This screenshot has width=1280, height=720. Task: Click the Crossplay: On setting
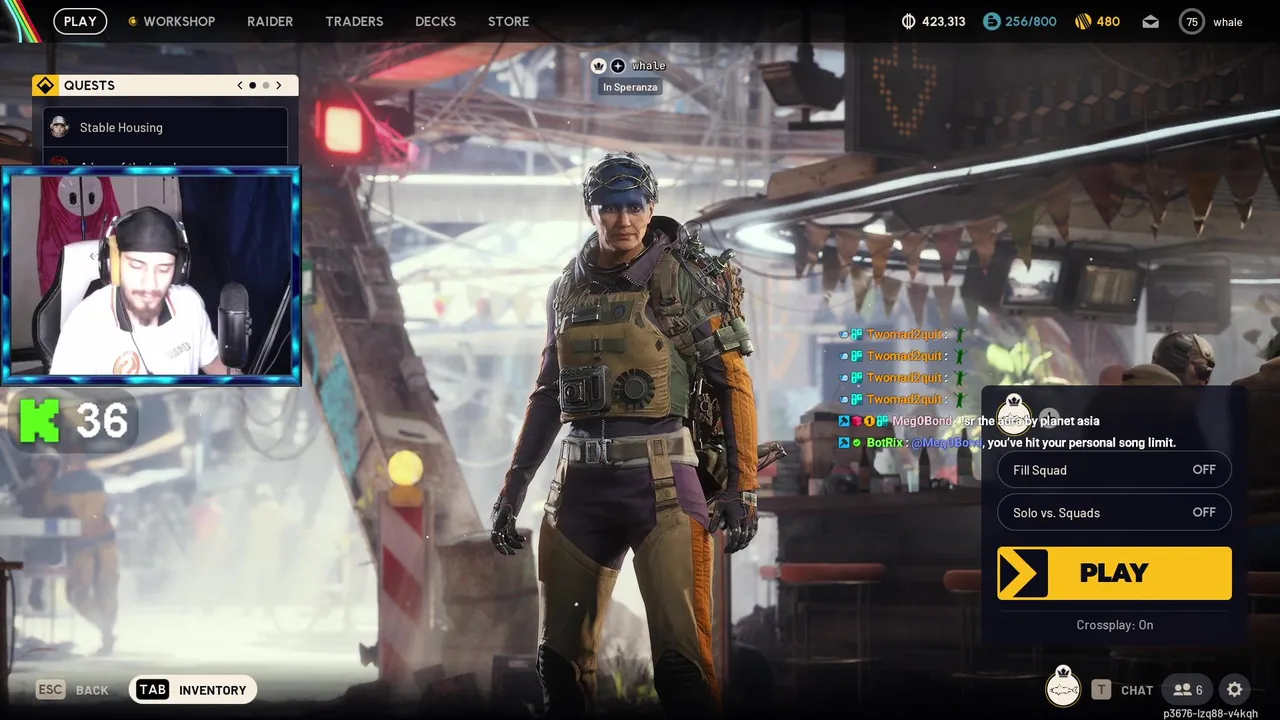coord(1115,625)
